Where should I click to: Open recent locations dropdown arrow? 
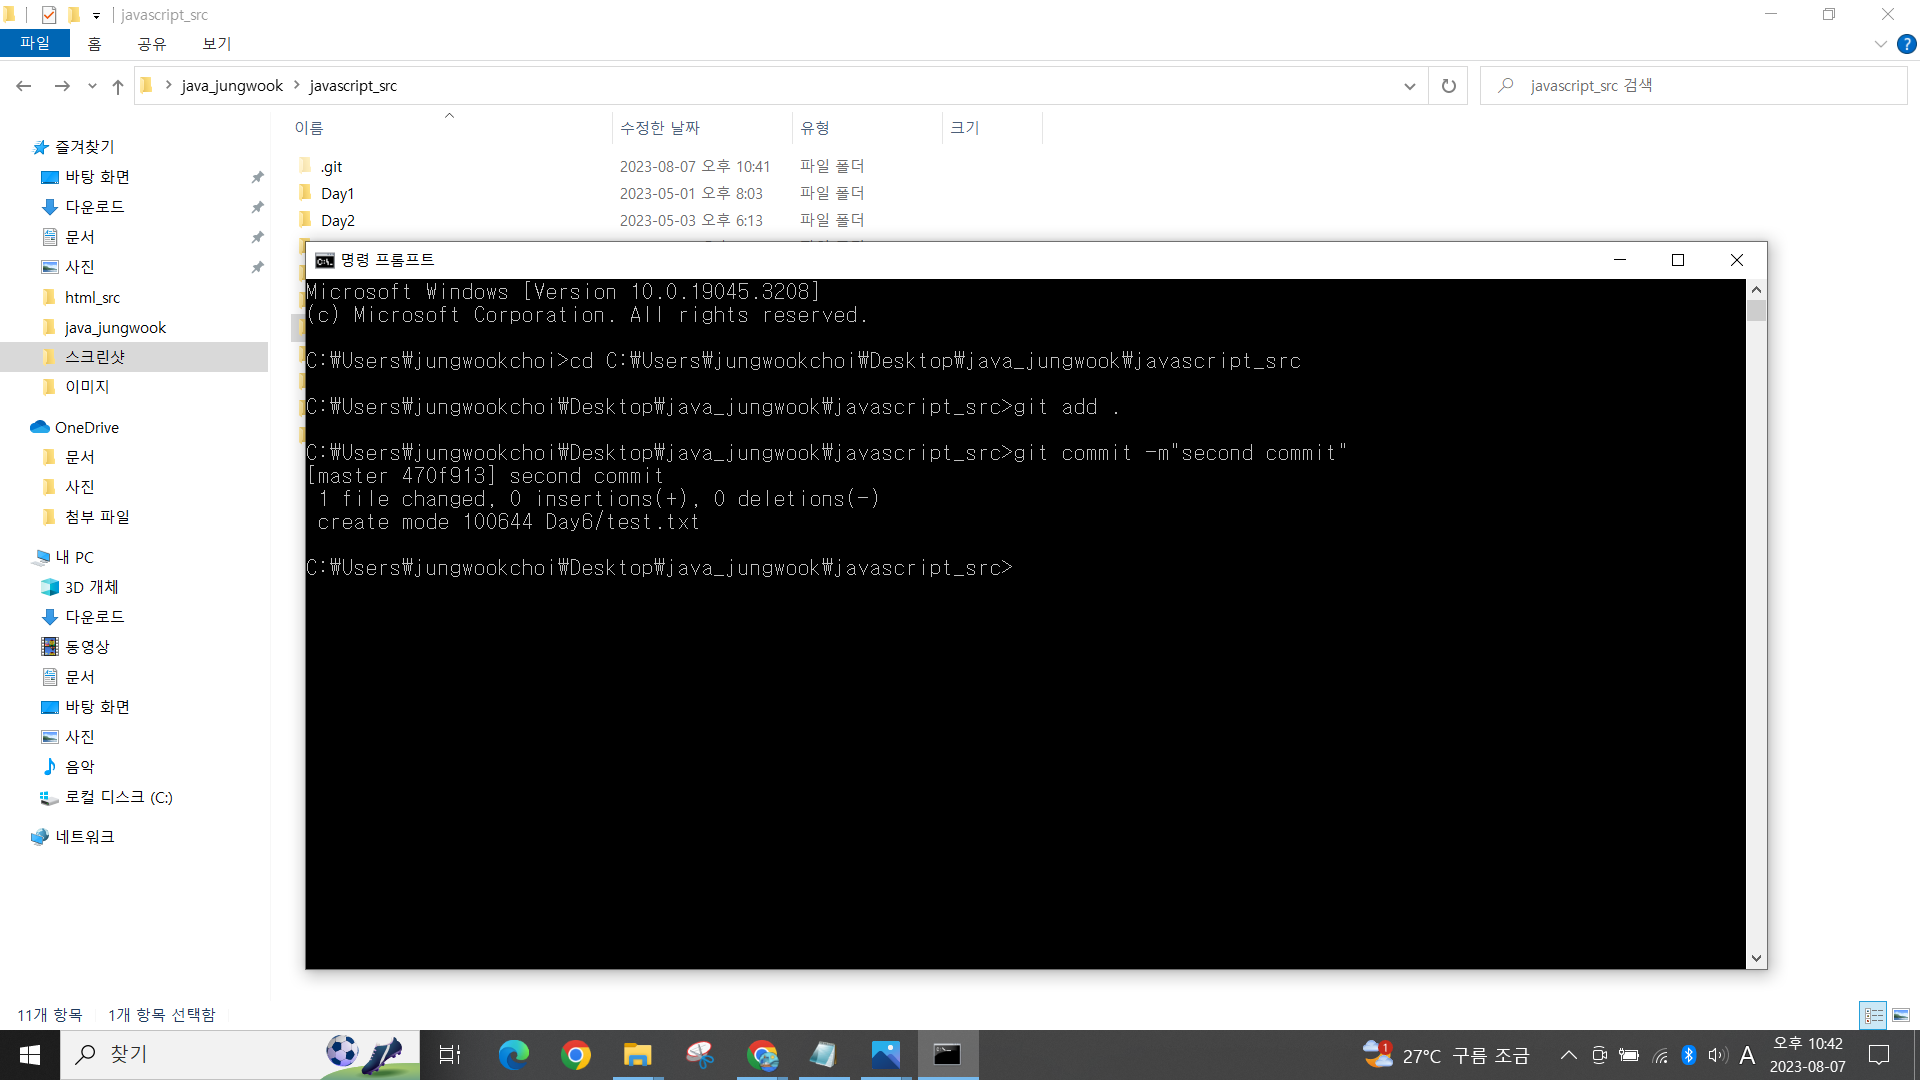(92, 86)
